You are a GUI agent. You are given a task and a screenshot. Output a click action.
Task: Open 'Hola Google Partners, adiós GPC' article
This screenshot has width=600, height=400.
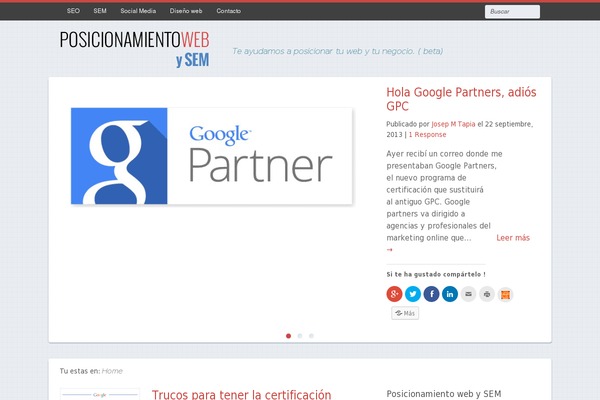(461, 99)
